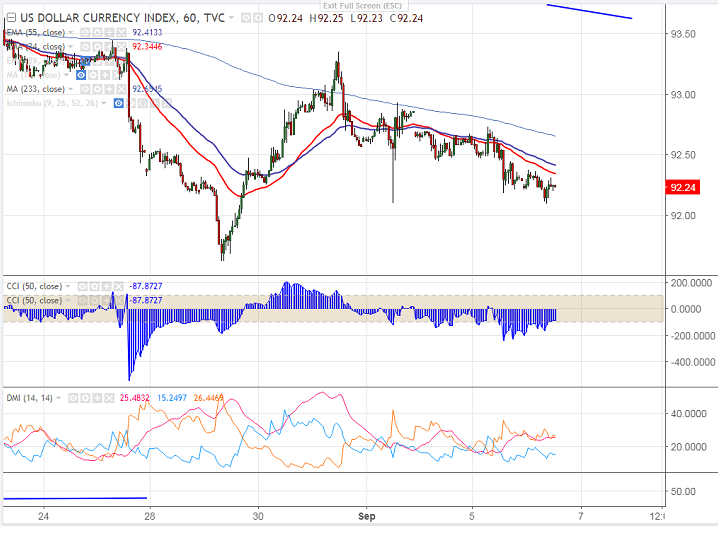Click the orange DMI value 26.4469

(x=209, y=398)
